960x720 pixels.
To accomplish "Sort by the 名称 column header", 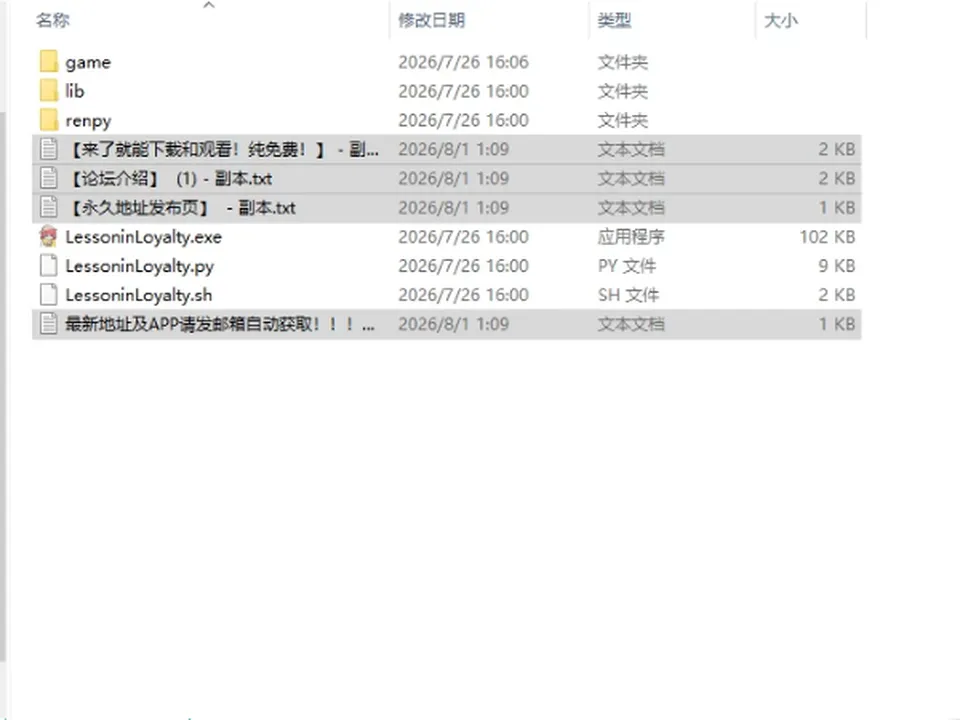I will pyautogui.click(x=53, y=20).
